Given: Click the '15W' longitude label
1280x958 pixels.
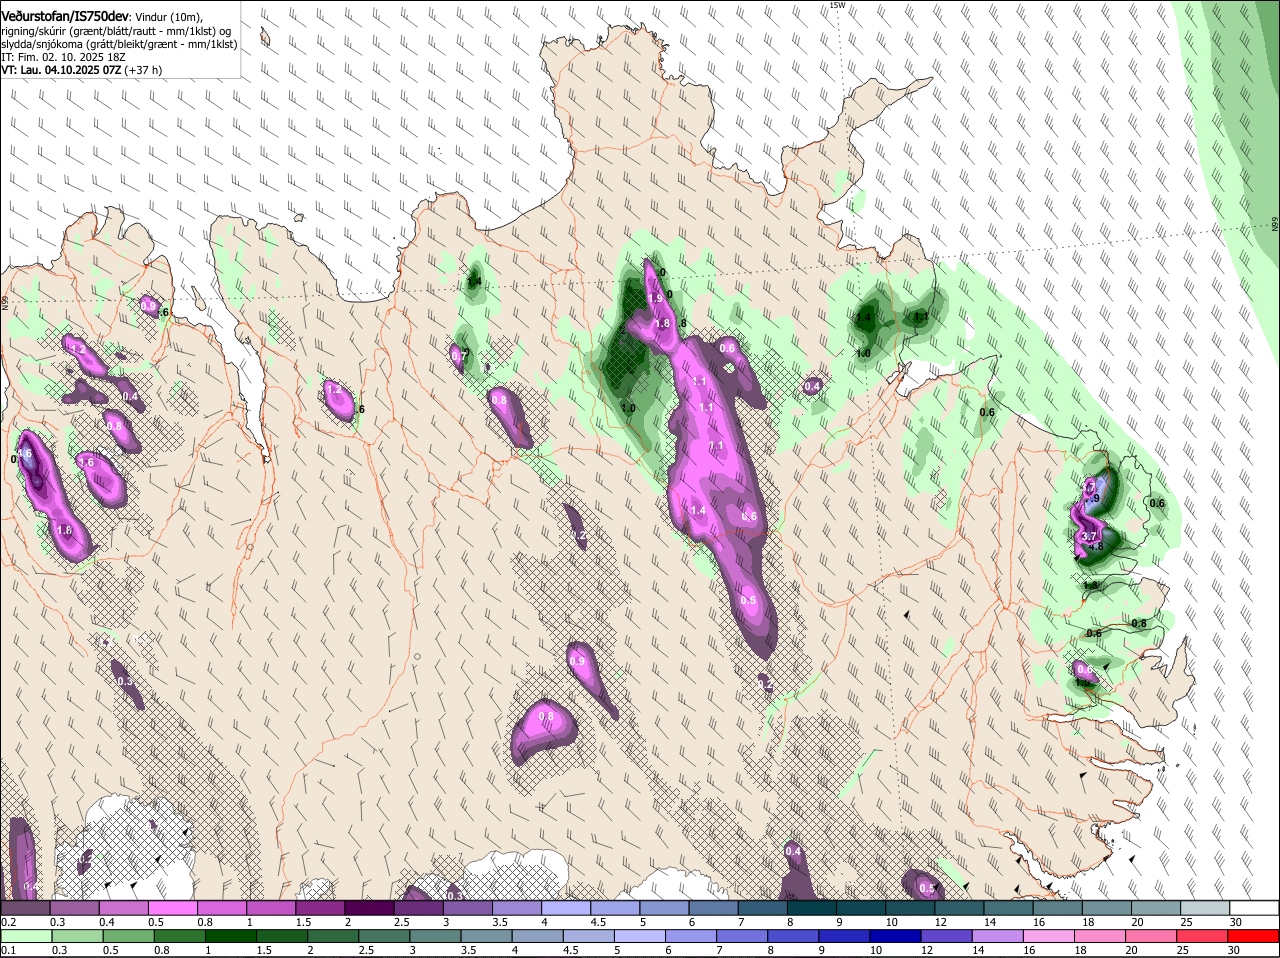Looking at the screenshot, I should click(x=837, y=5).
